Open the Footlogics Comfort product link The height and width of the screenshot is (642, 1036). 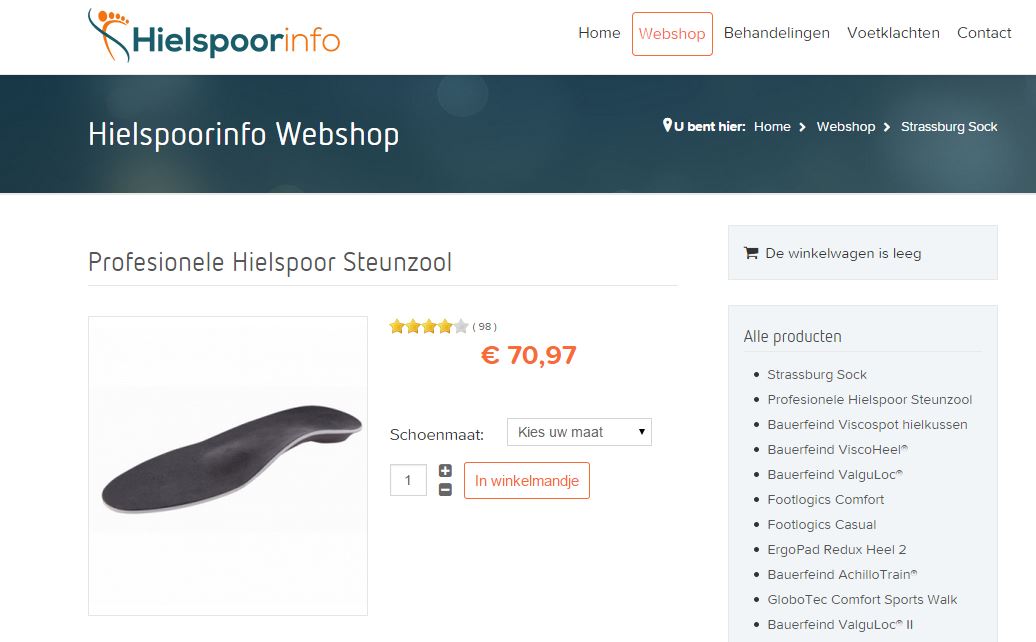pyautogui.click(x=825, y=500)
